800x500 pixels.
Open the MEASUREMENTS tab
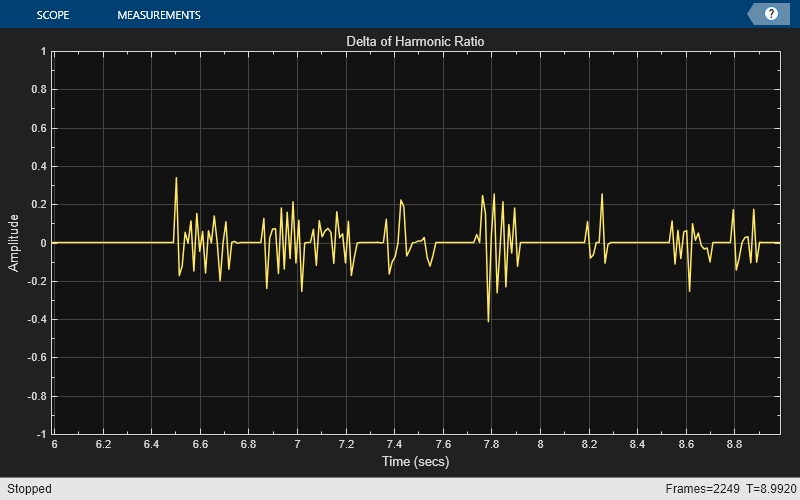pos(159,15)
